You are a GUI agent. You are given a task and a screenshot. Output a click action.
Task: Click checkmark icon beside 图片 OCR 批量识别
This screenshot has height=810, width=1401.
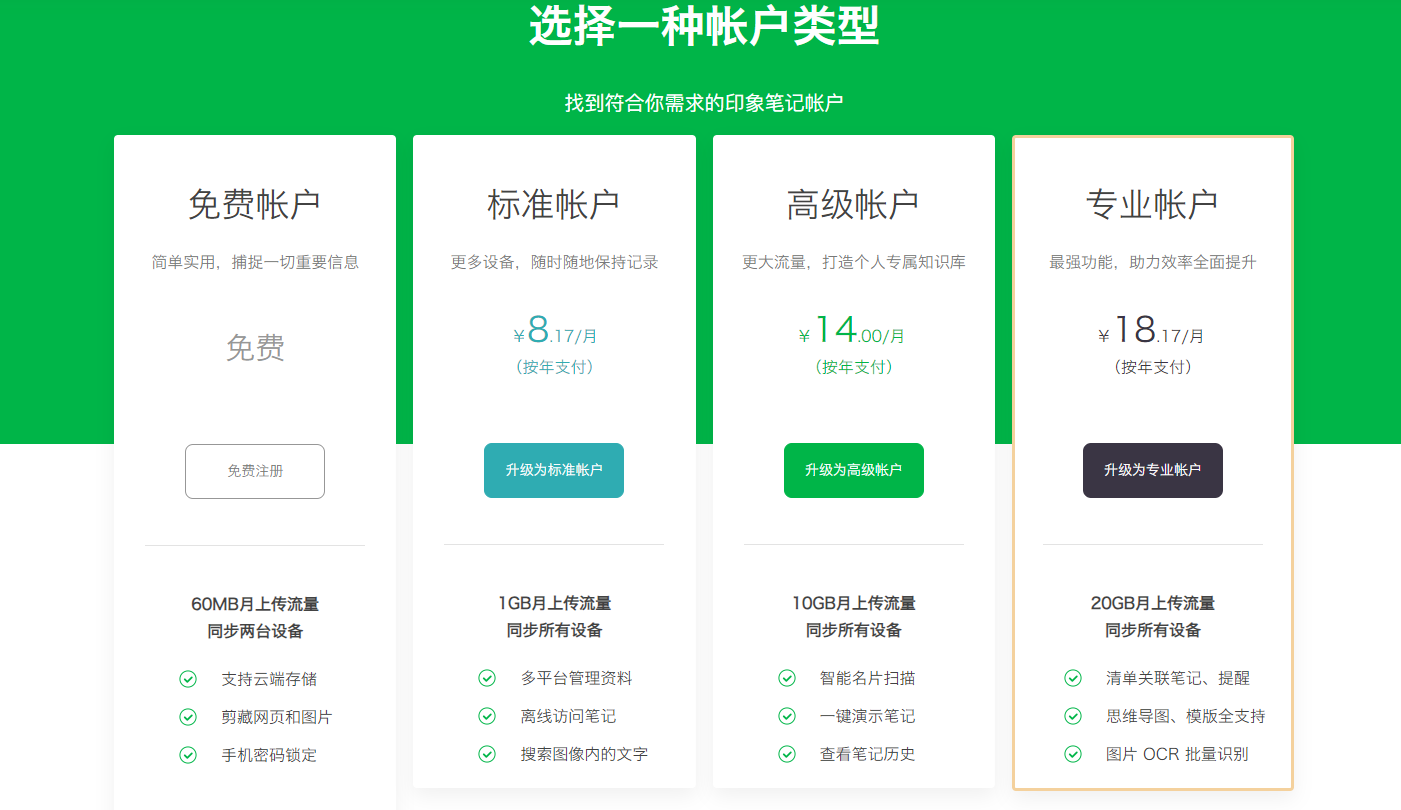1073,754
